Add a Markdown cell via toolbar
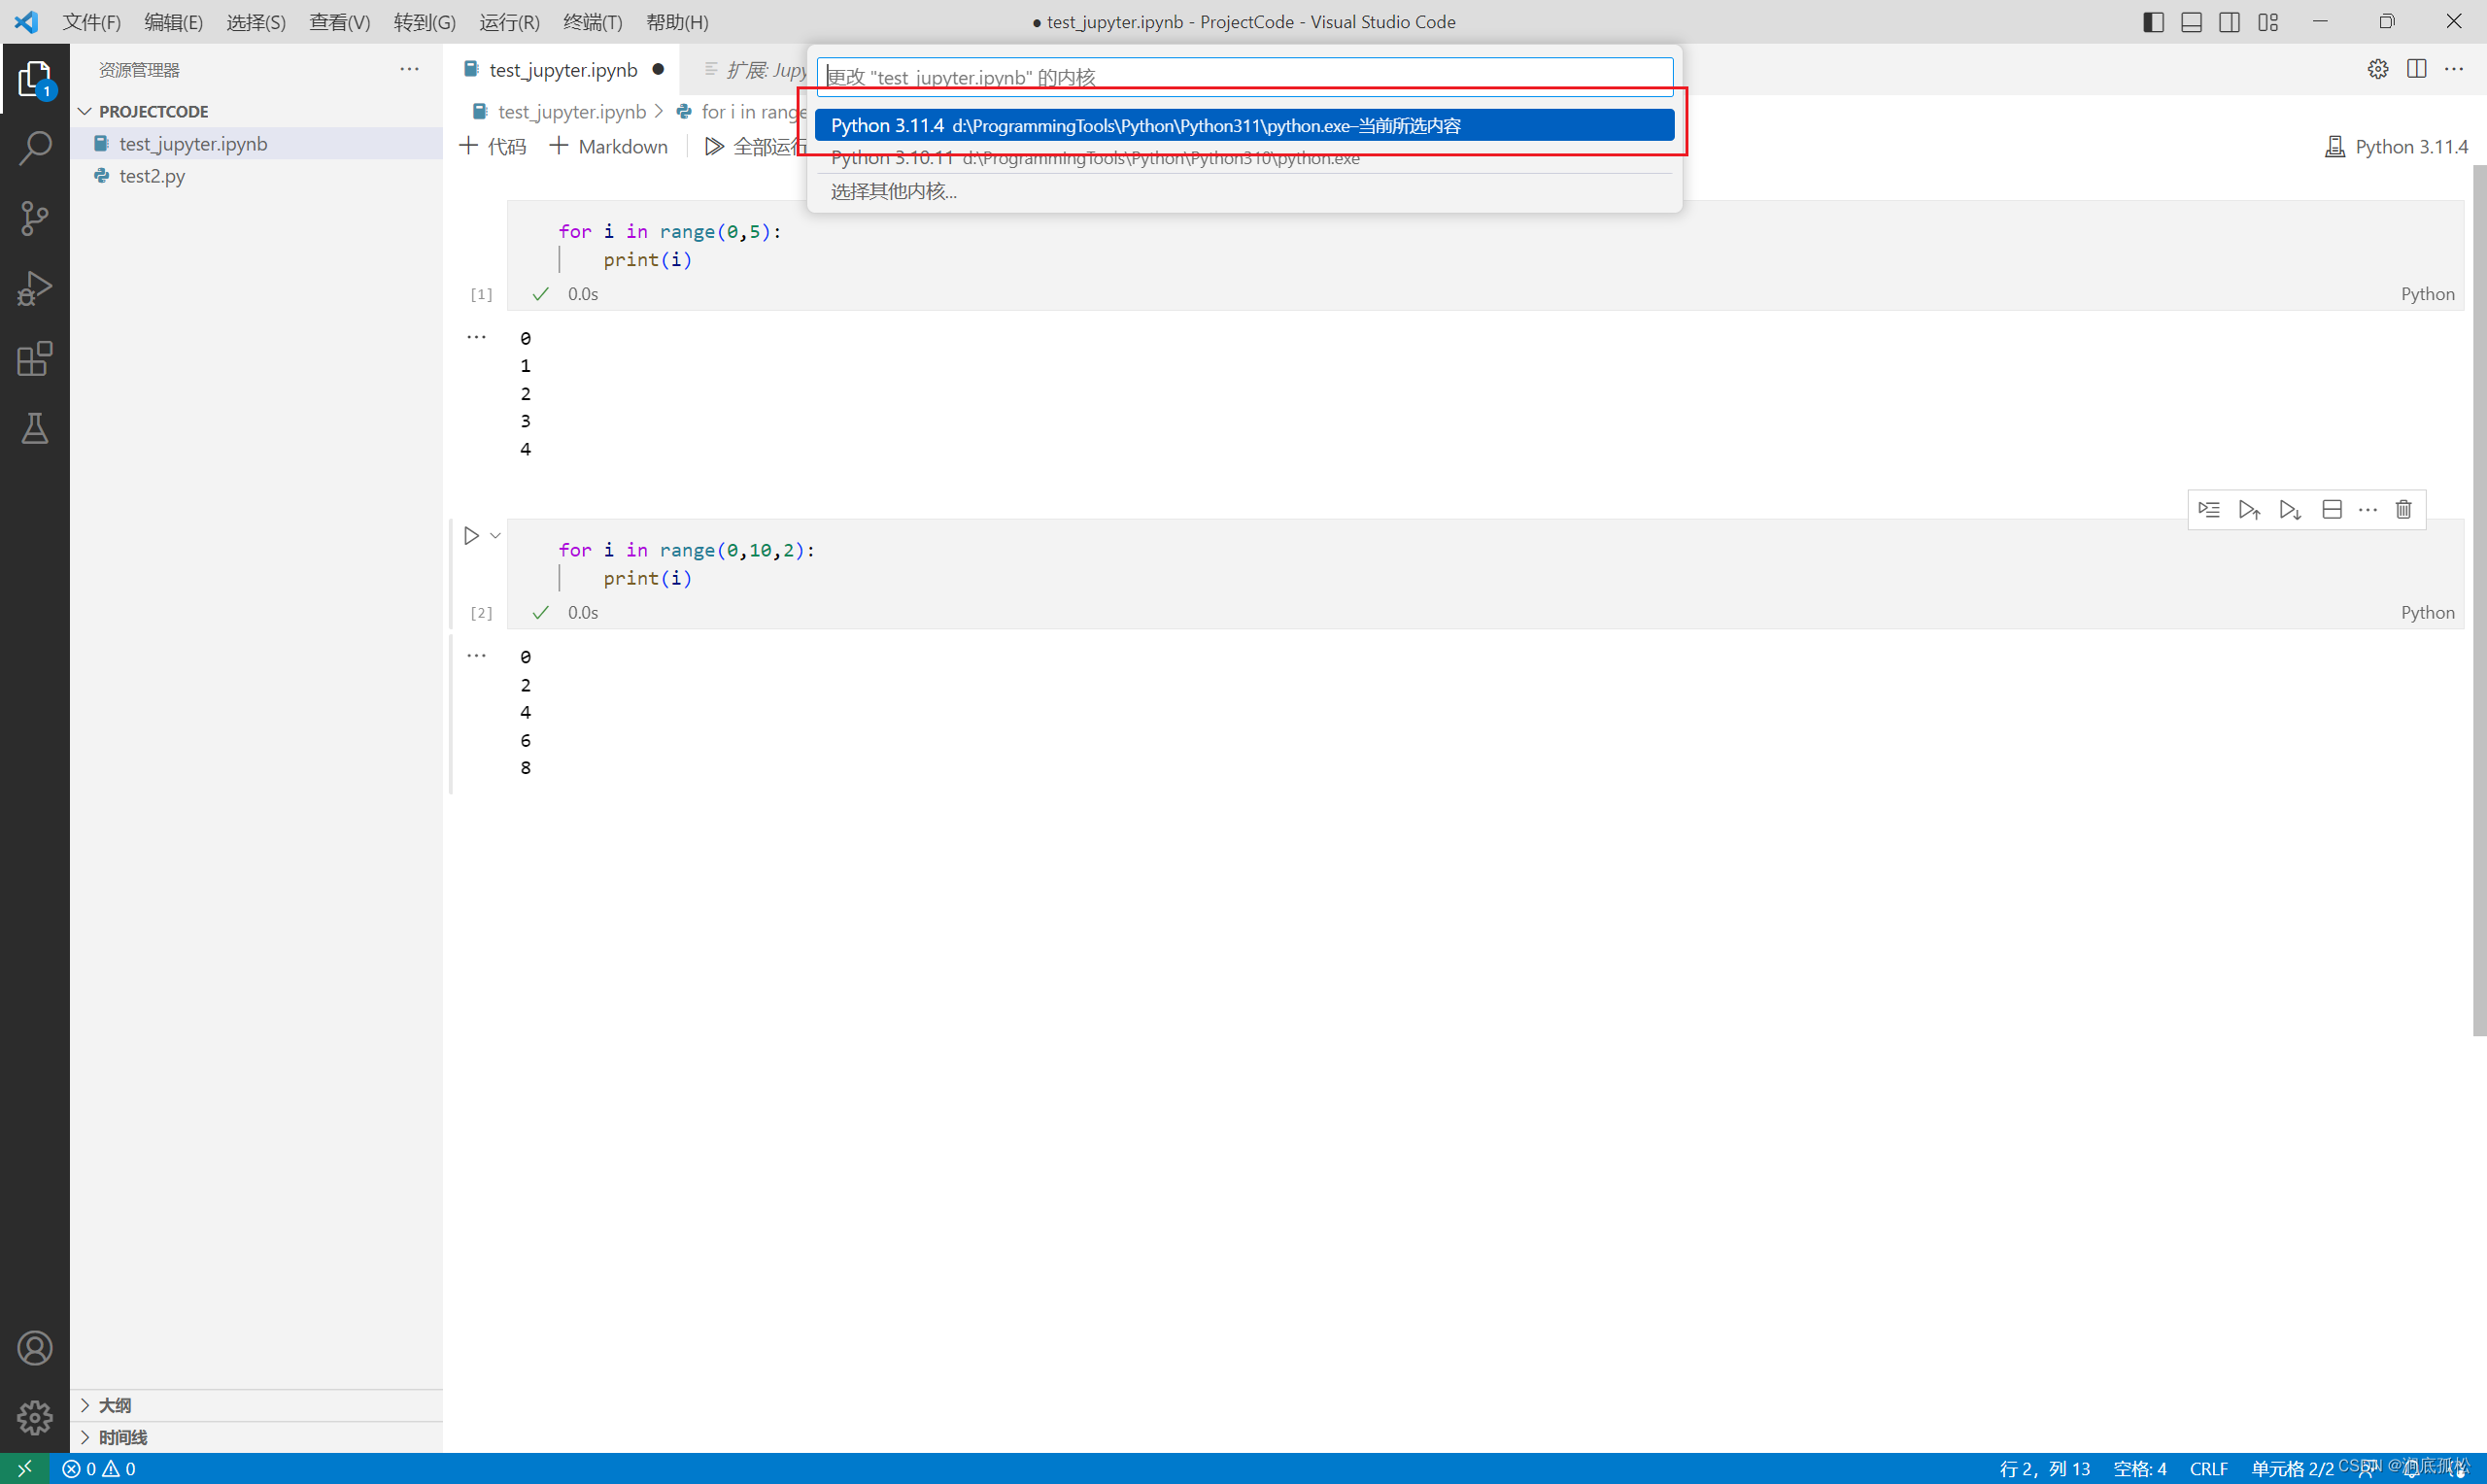 pyautogui.click(x=609, y=147)
